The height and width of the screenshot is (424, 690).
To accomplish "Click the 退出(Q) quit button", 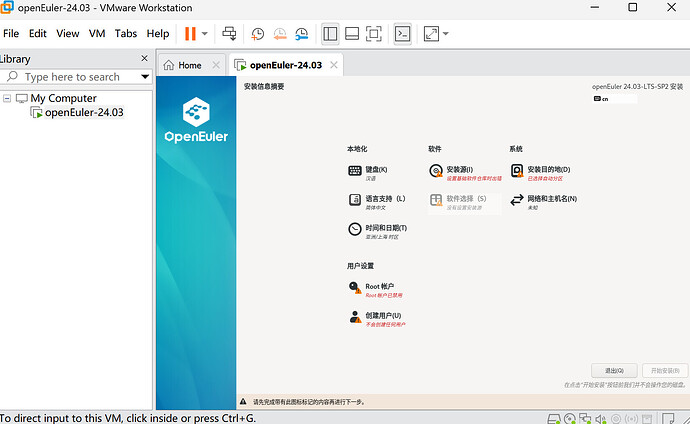I will click(614, 370).
